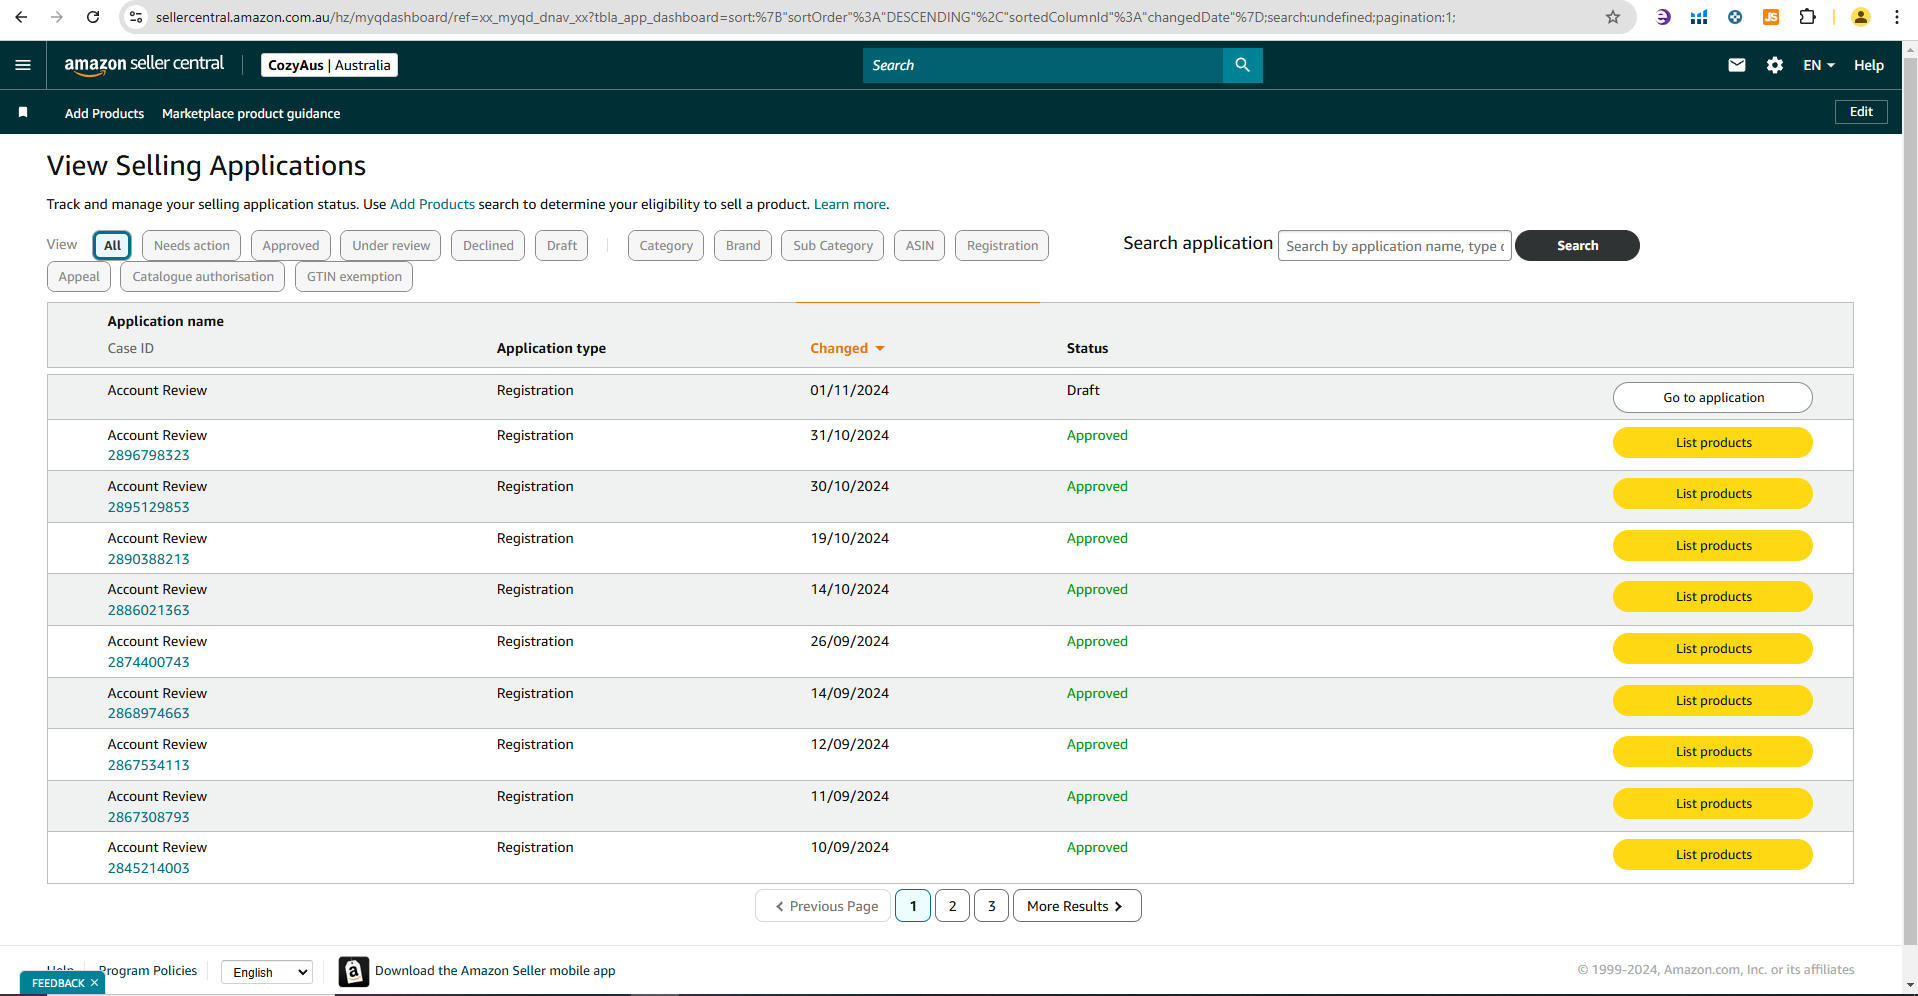Click in the top Search field
Screen dimensions: 1918x996
(1043, 65)
